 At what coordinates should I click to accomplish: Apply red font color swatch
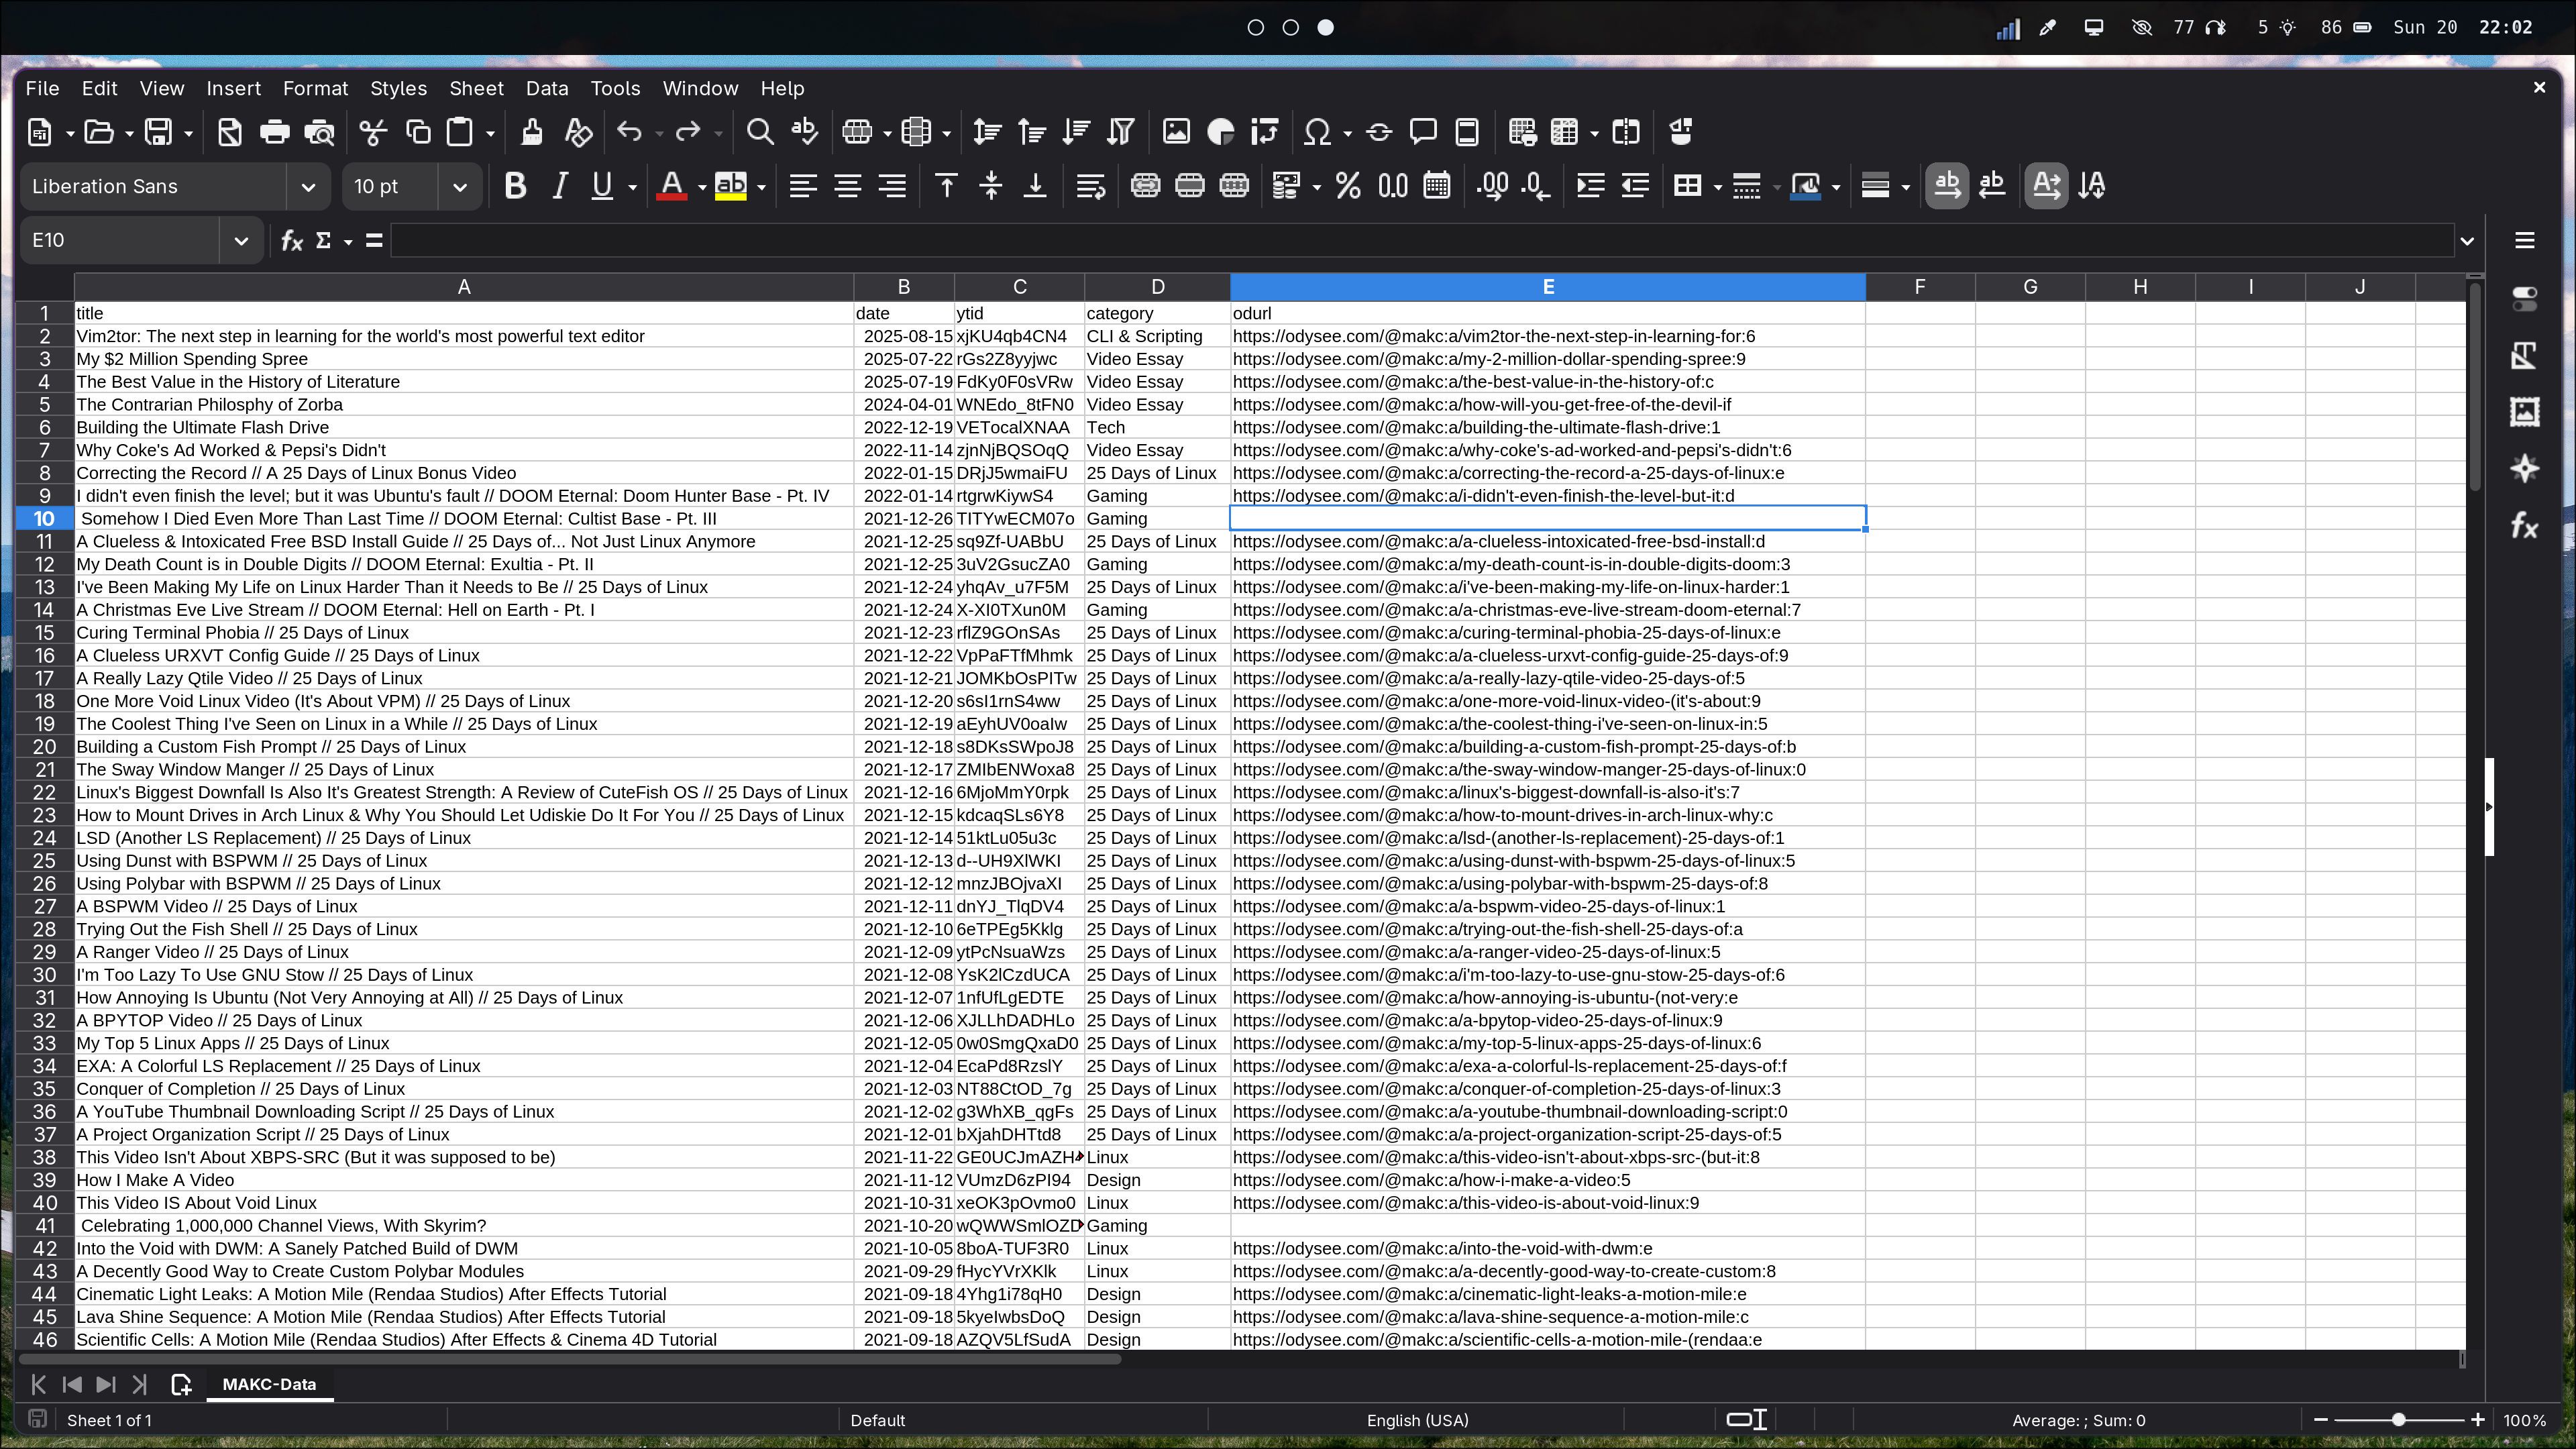(672, 186)
